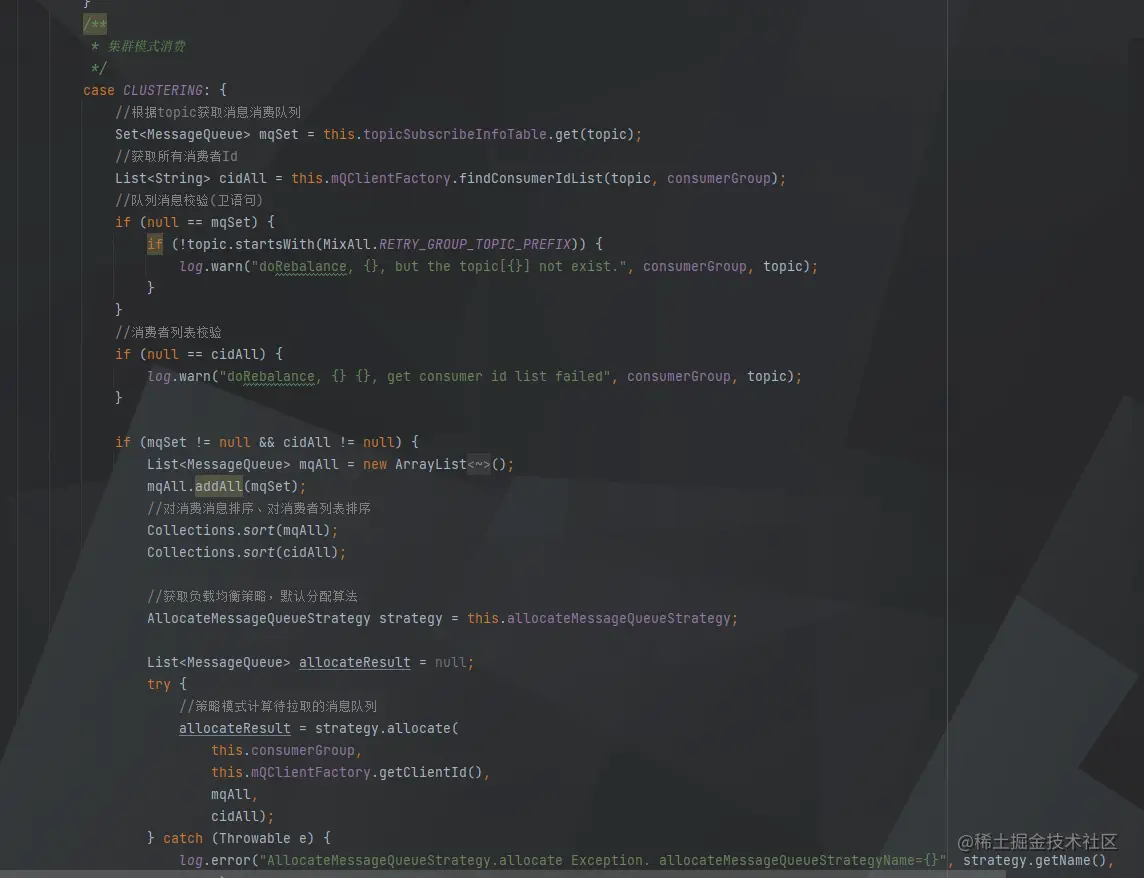
Task: Click the highlighted 'if' before !topic.startsWith
Action: click(x=155, y=244)
